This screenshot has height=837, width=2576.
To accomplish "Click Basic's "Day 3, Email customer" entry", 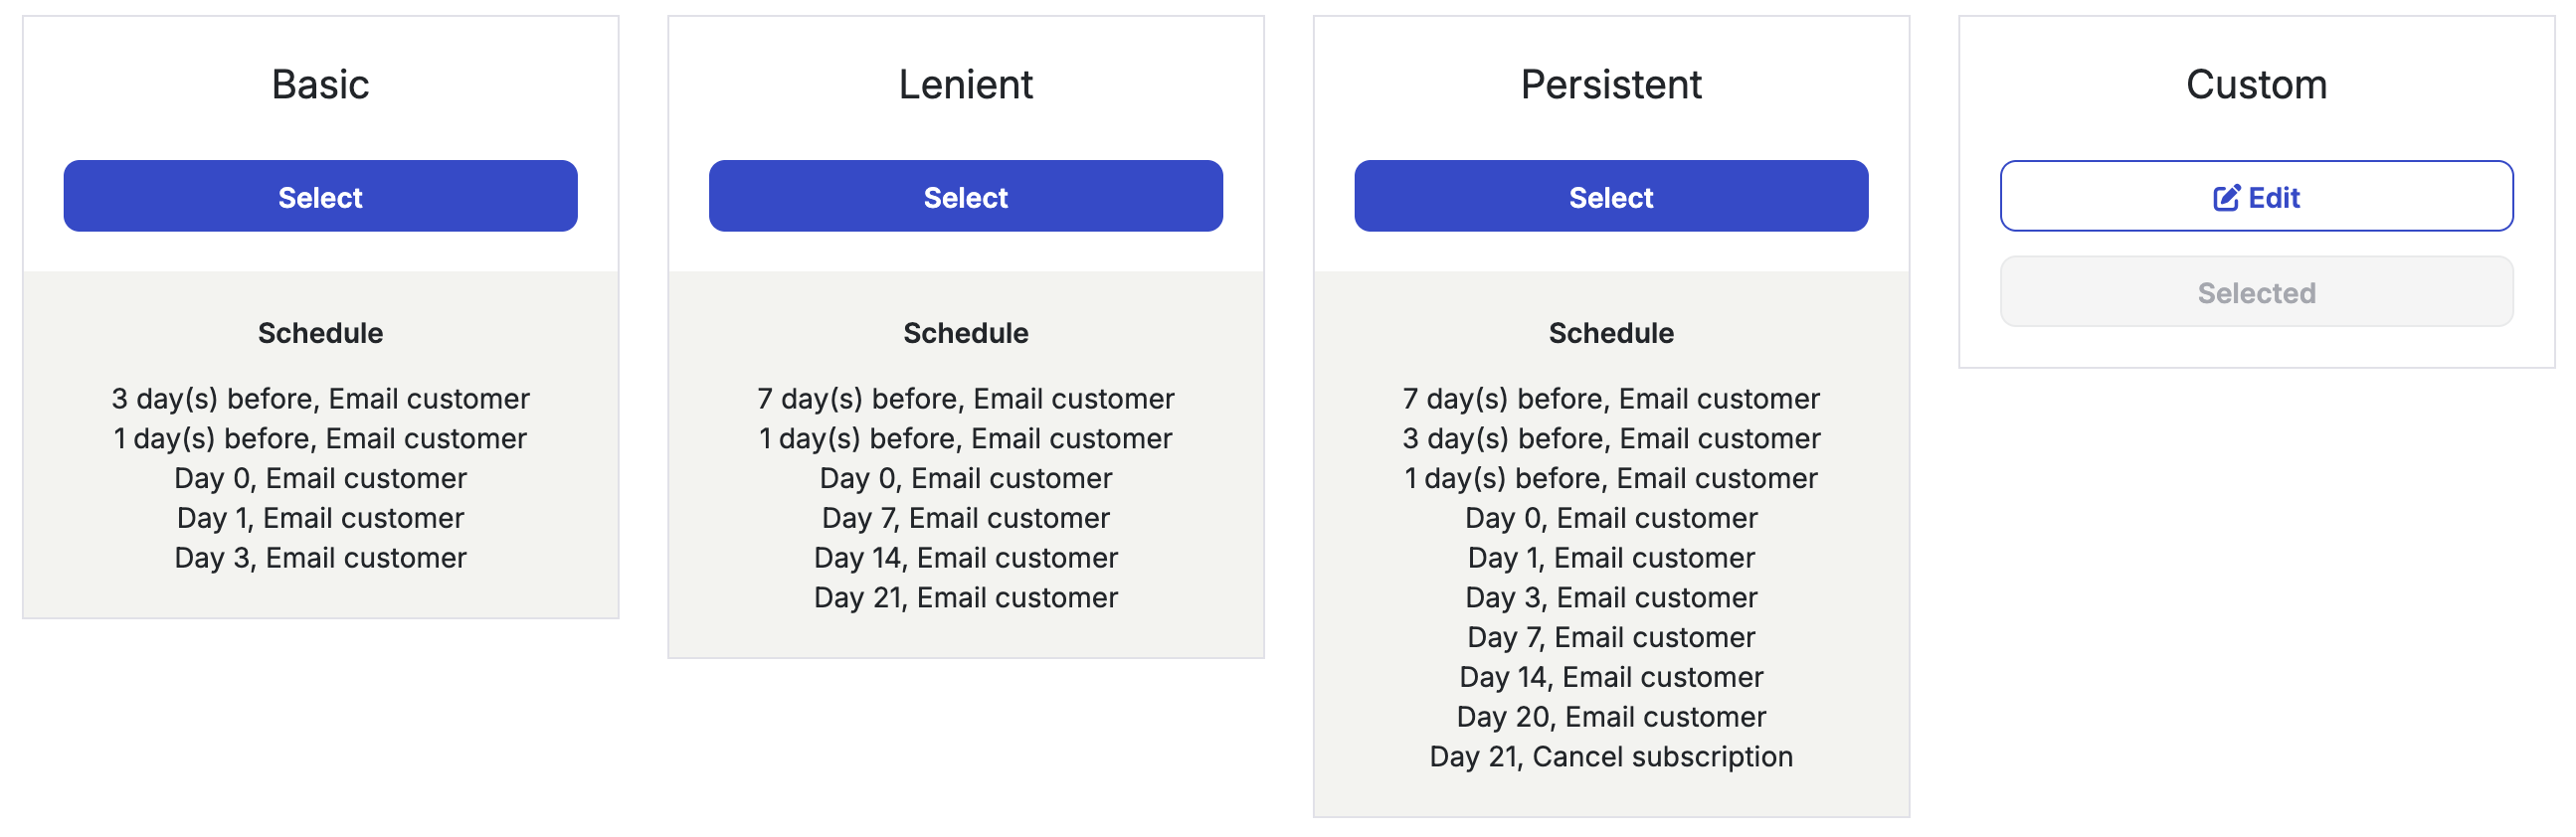I will [x=320, y=557].
